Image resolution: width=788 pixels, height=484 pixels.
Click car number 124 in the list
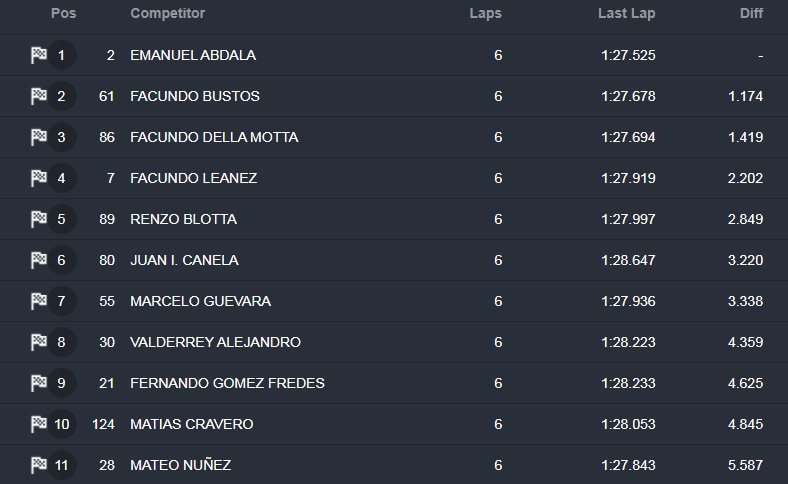pyautogui.click(x=104, y=424)
